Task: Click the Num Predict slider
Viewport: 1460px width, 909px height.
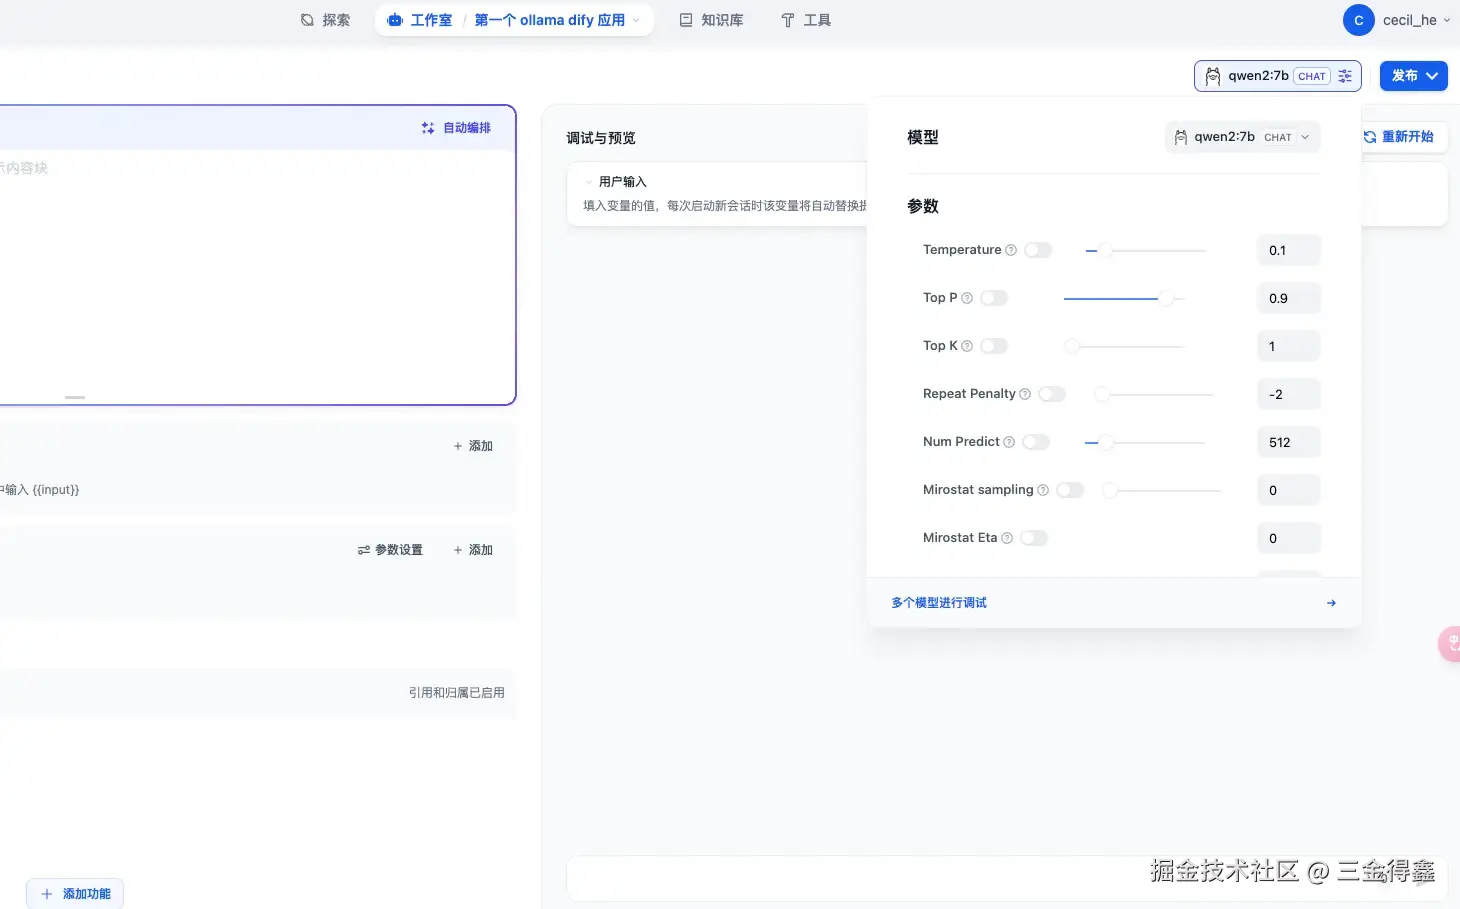Action: pos(1145,442)
